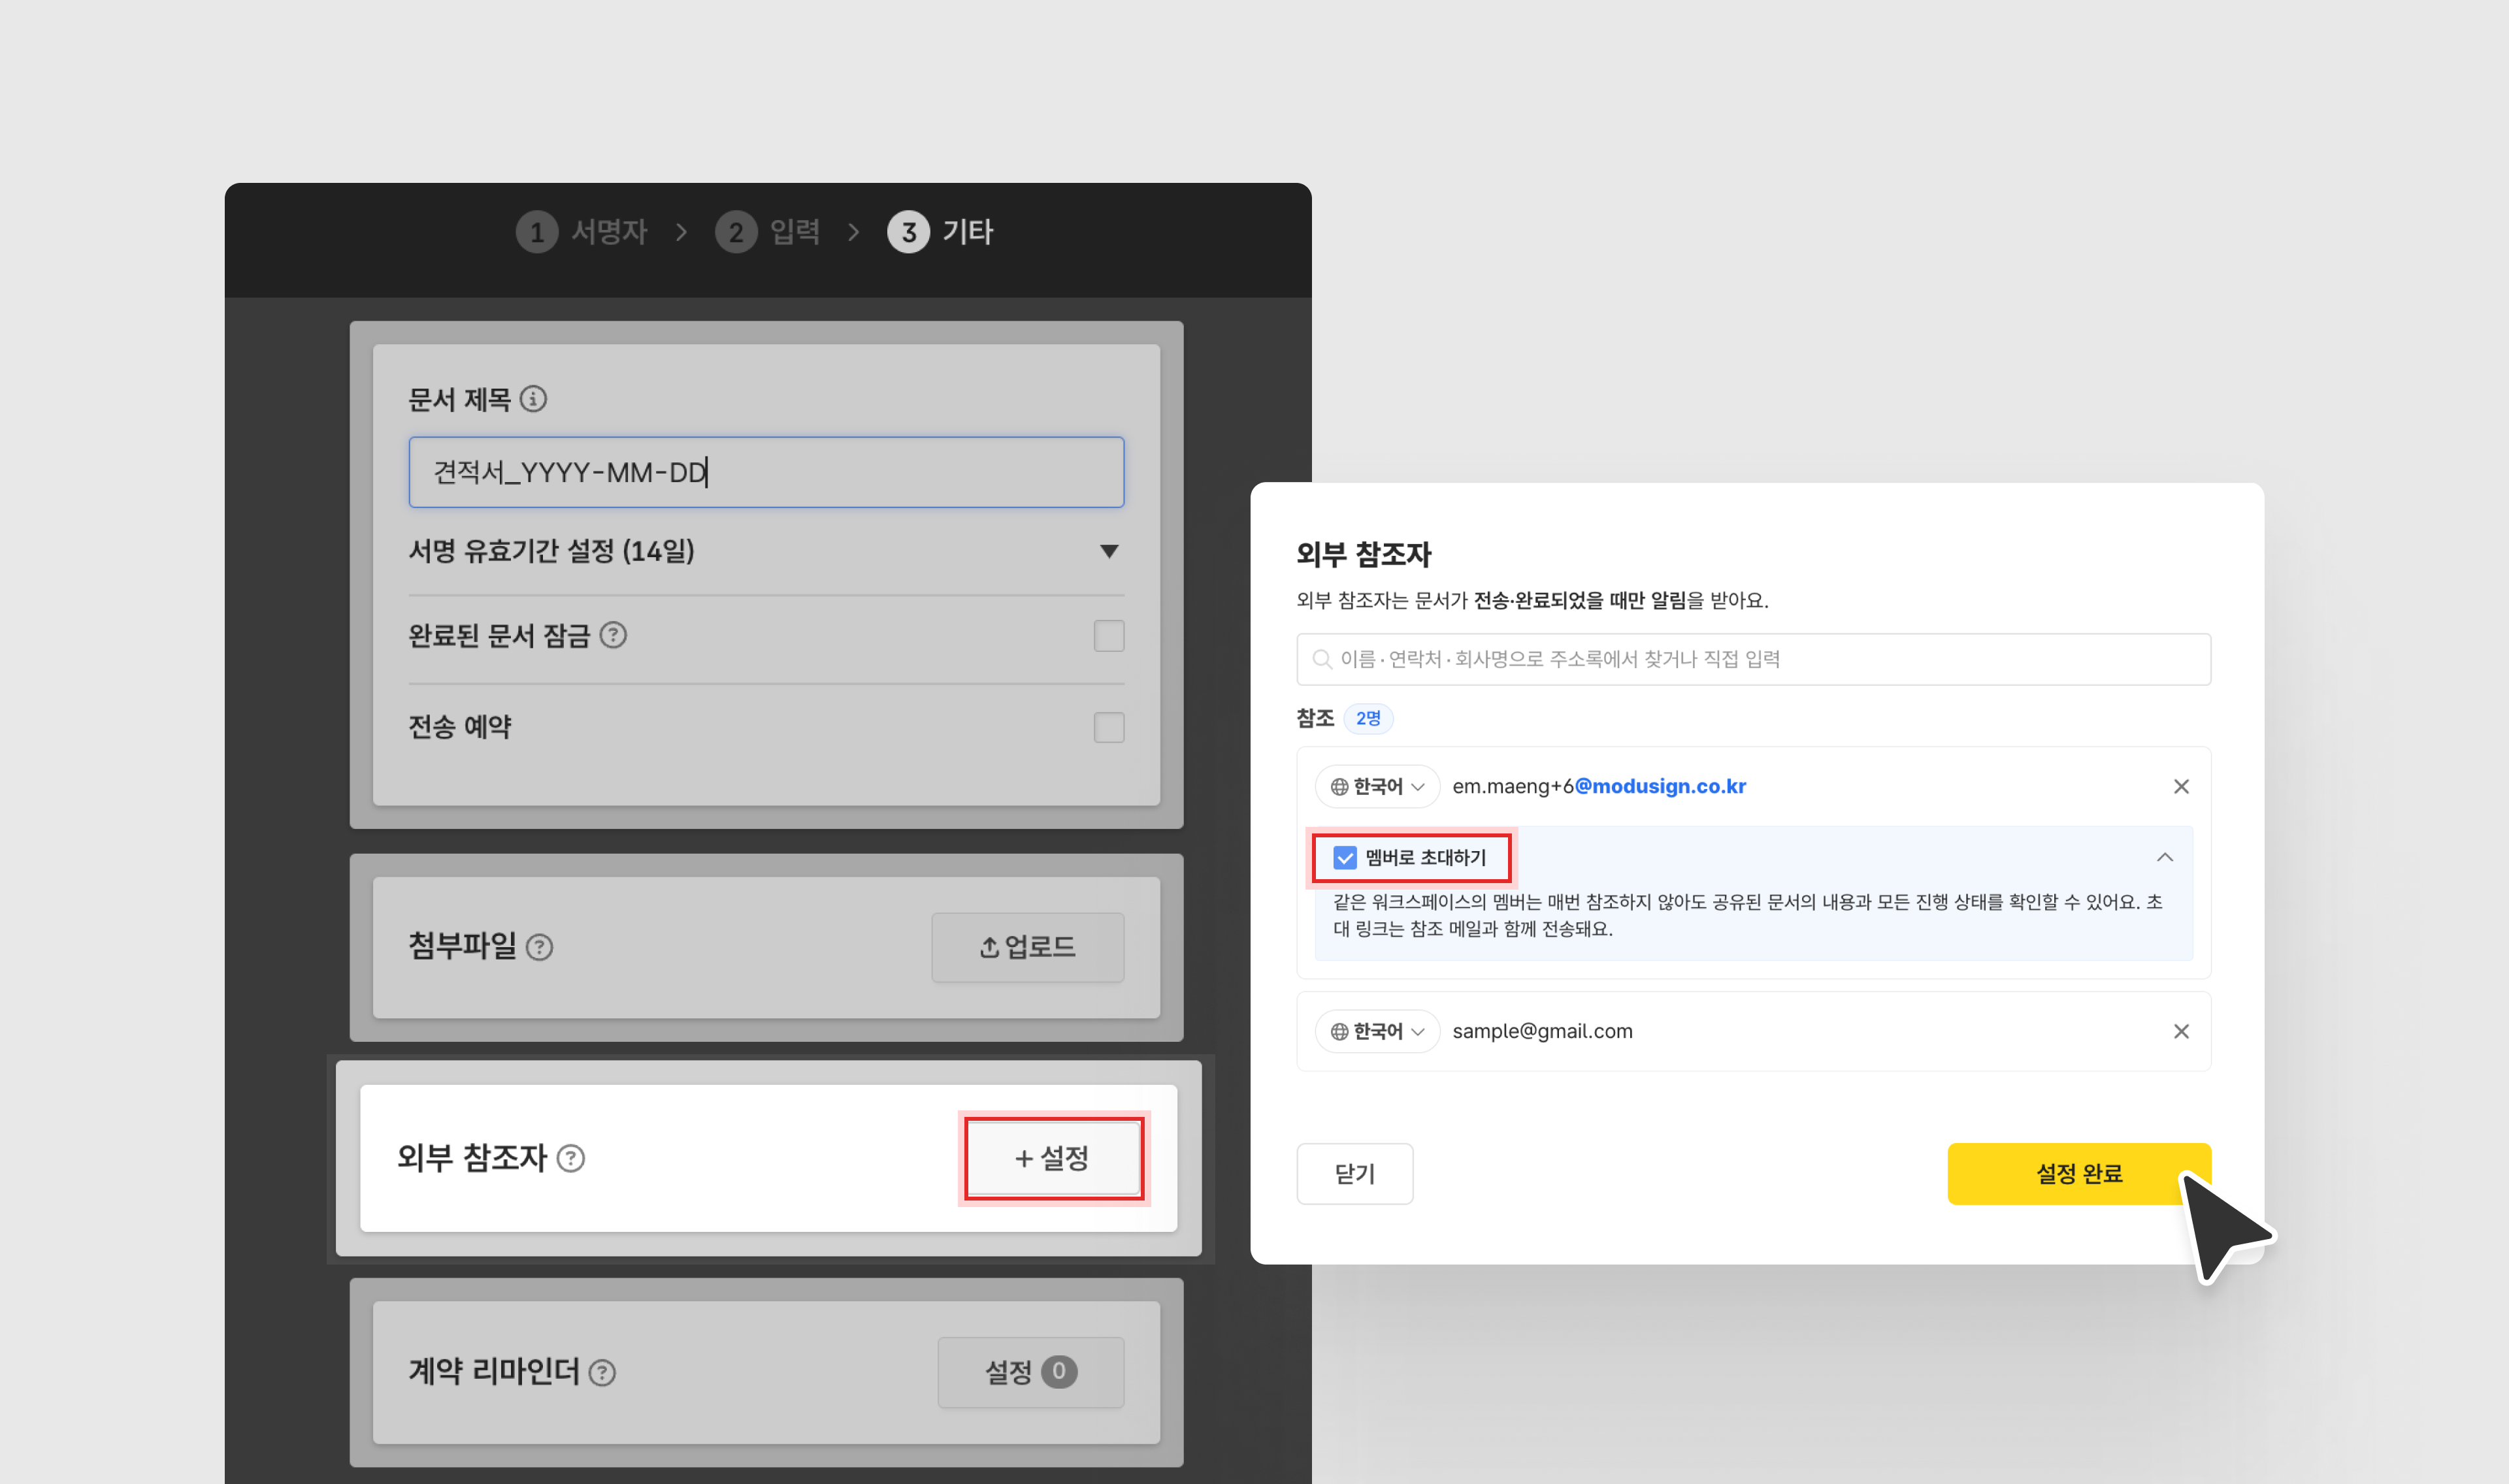
Task: Go to step 1 서명자 tab
Action: (x=582, y=232)
